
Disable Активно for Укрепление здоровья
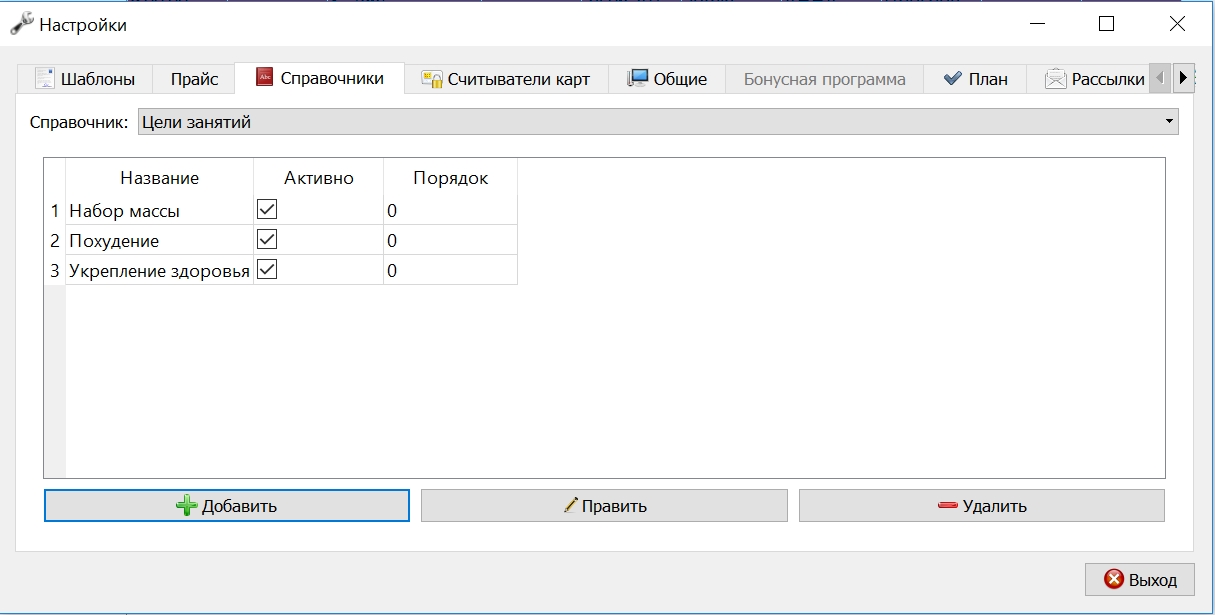tap(267, 270)
